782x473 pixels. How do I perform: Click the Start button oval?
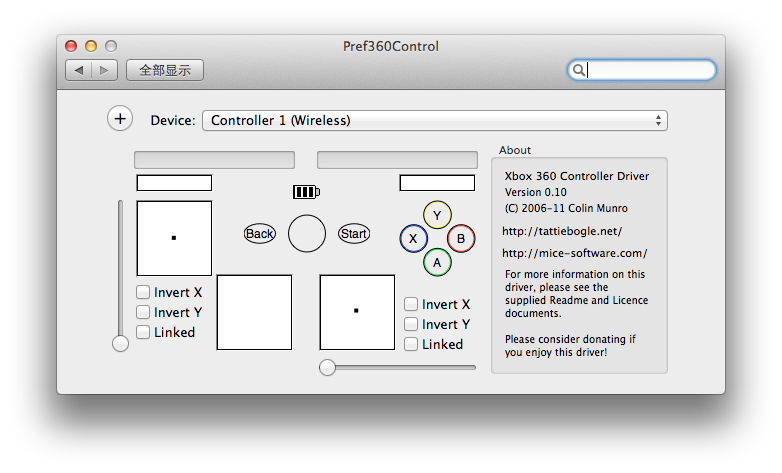coord(354,234)
